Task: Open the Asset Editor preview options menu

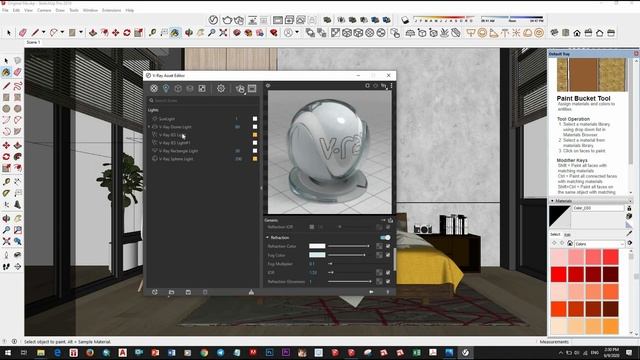Action: [x=391, y=86]
